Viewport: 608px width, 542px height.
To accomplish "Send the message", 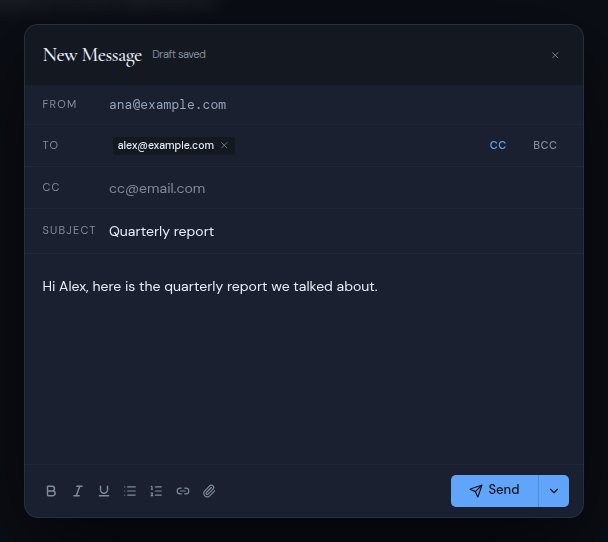I will [494, 491].
